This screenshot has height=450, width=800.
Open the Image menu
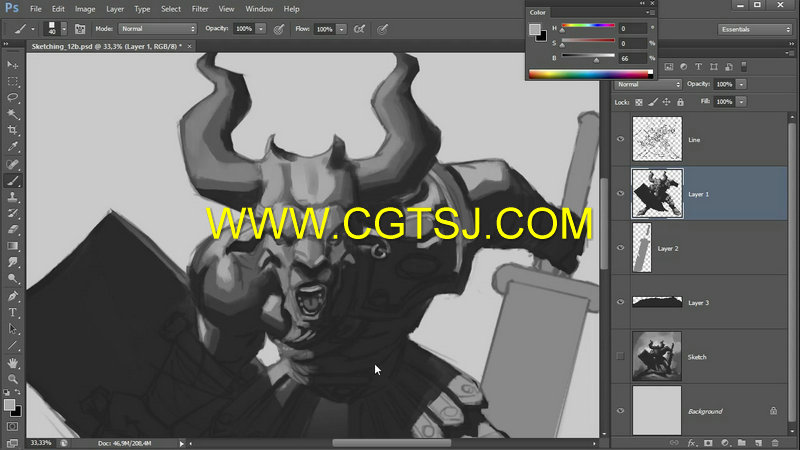85,9
